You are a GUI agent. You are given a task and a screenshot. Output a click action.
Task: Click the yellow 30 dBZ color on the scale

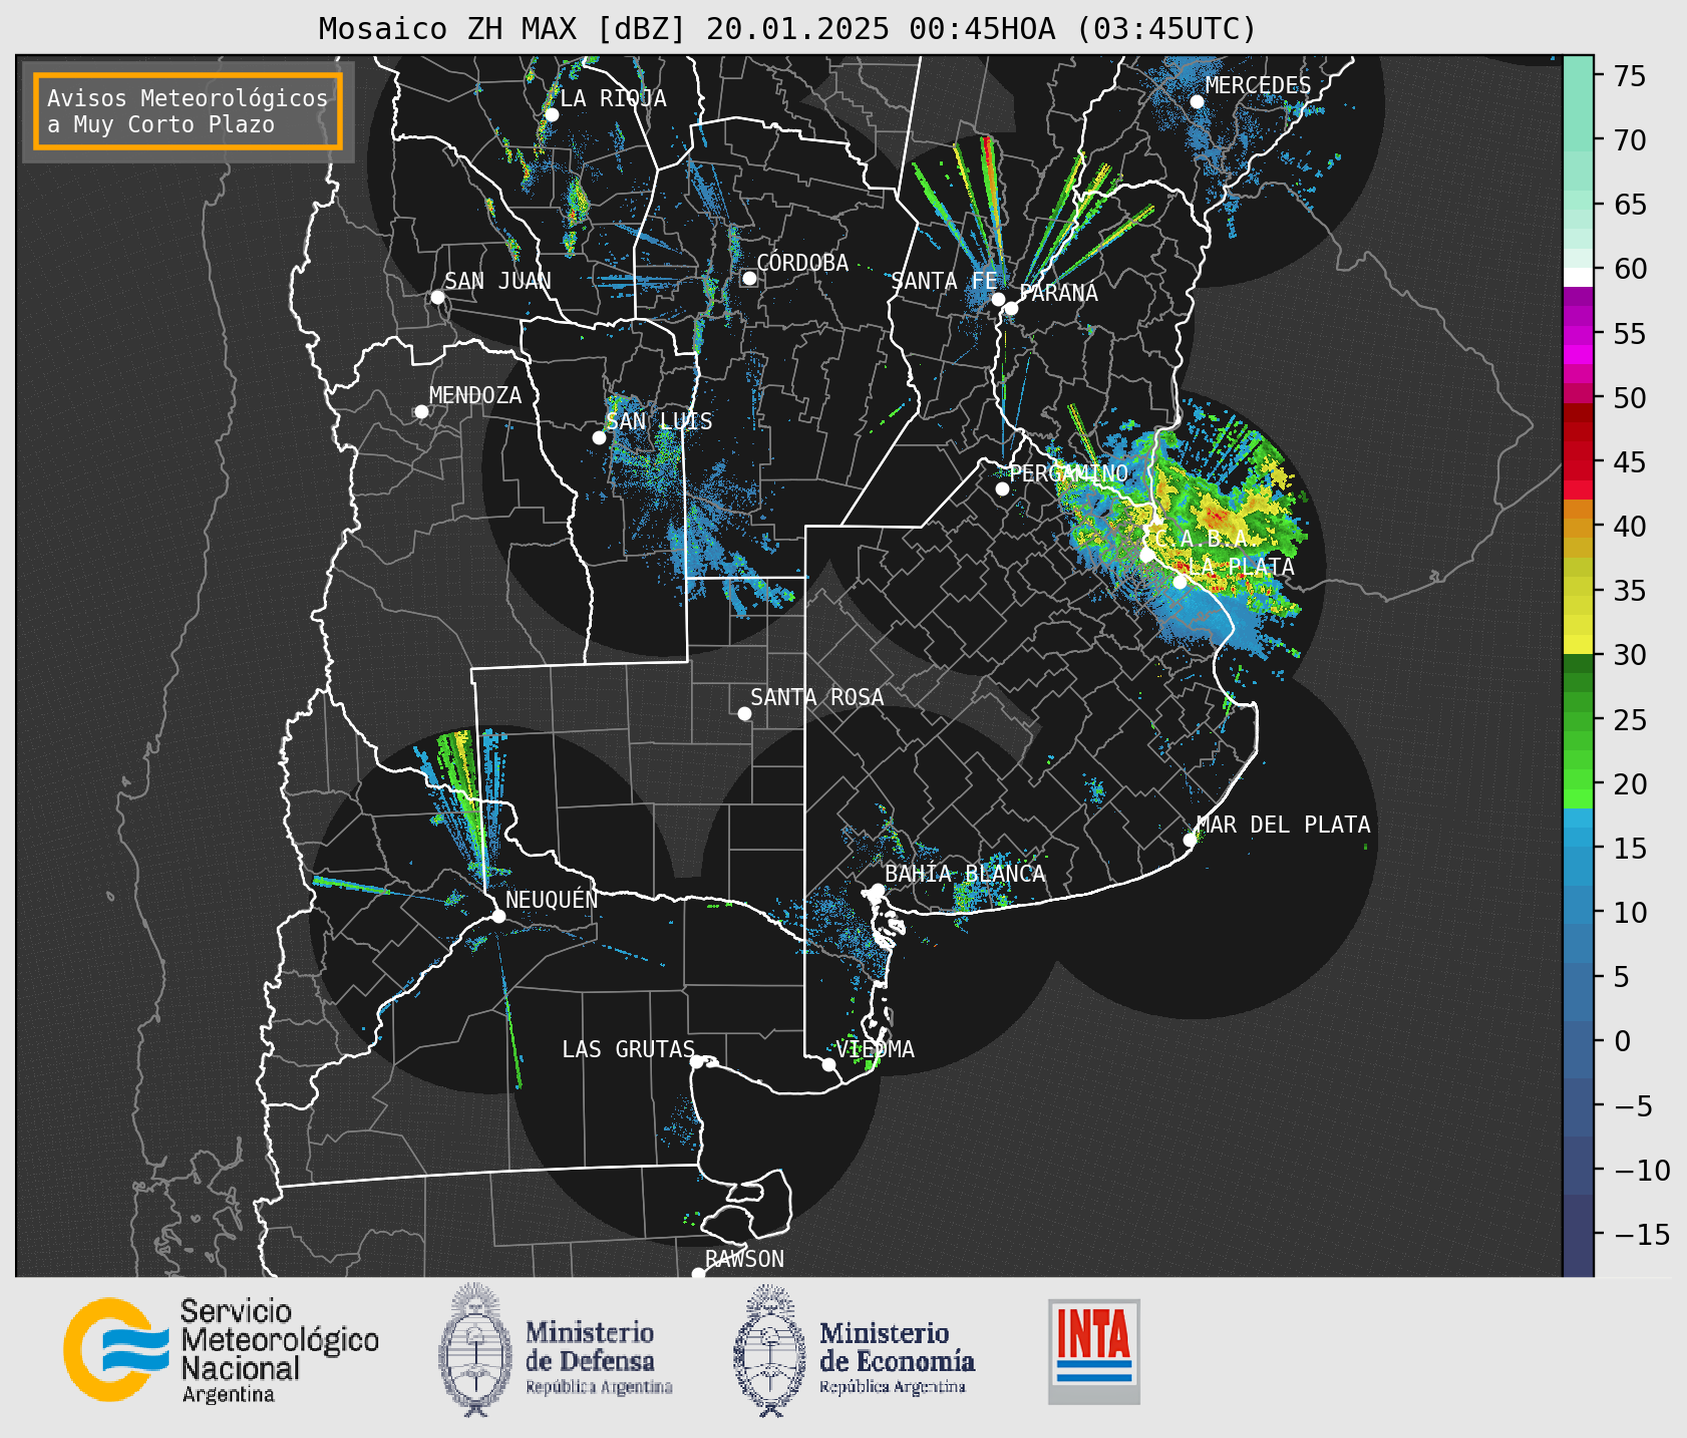pos(1578,645)
